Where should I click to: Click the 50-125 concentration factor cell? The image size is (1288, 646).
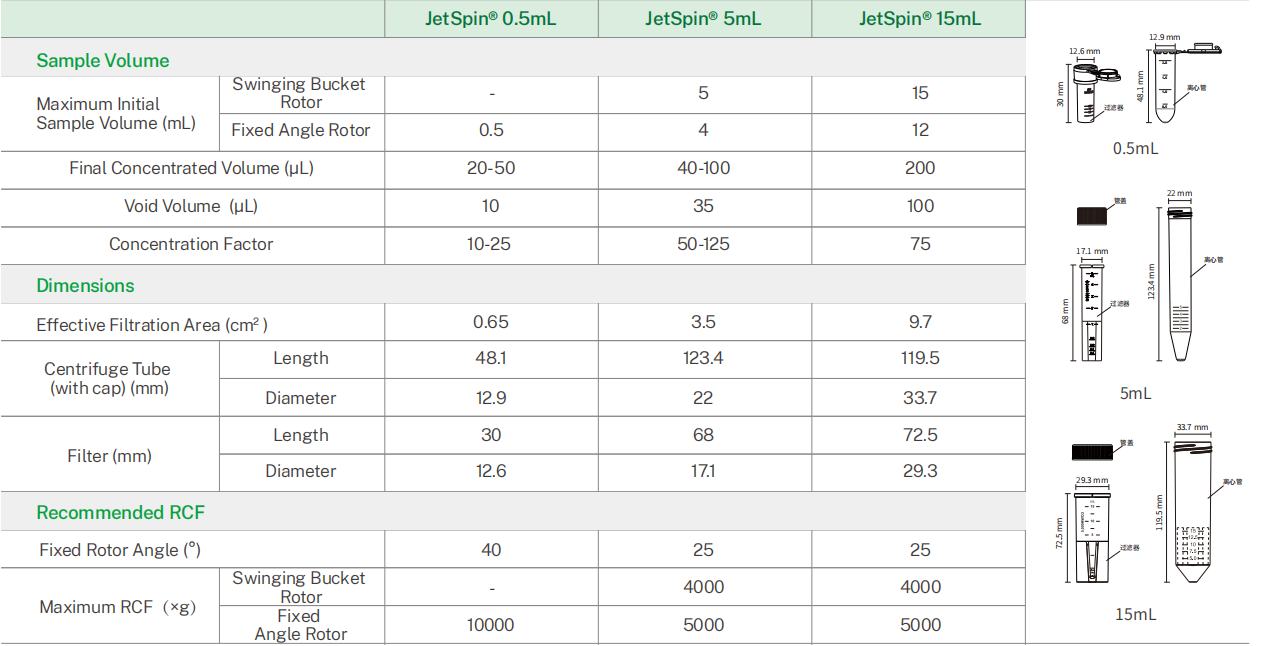coord(703,244)
